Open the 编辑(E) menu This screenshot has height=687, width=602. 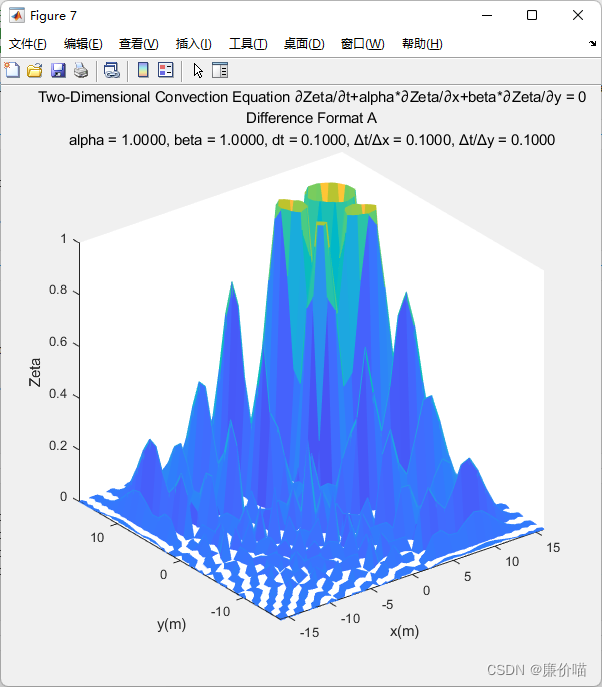tap(83, 44)
